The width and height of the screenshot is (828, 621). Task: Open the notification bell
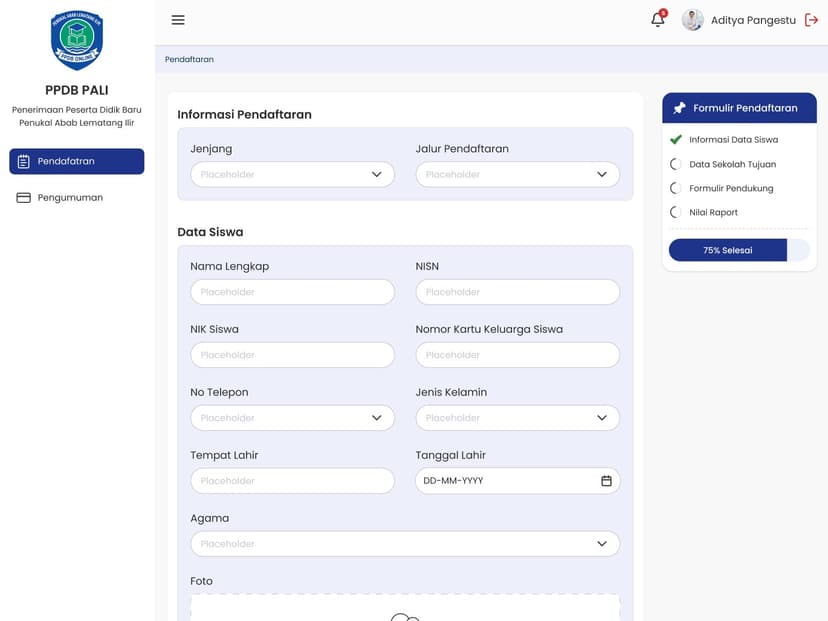pyautogui.click(x=658, y=19)
